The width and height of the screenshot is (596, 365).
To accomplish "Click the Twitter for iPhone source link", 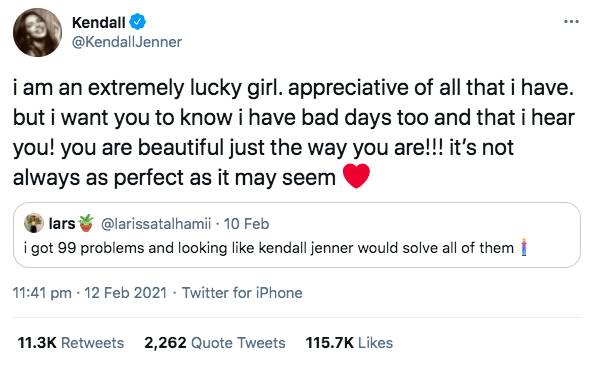I will 242,293.
